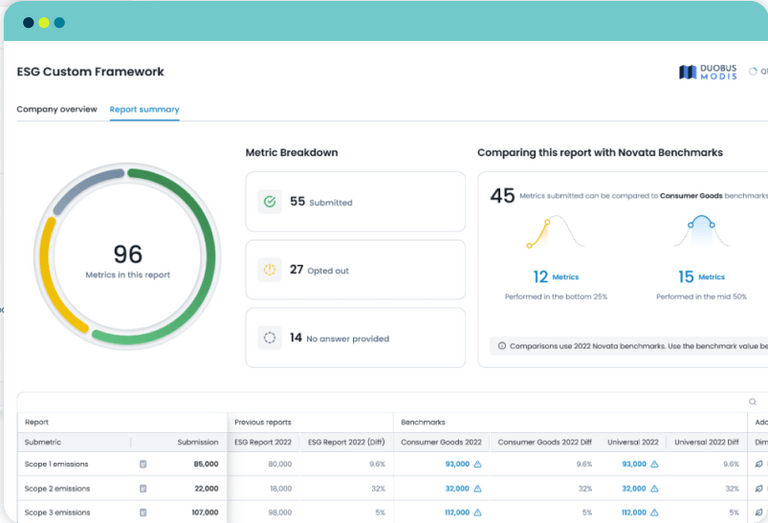Open the 12 Metrics link
This screenshot has height=523, width=768.
click(555, 277)
